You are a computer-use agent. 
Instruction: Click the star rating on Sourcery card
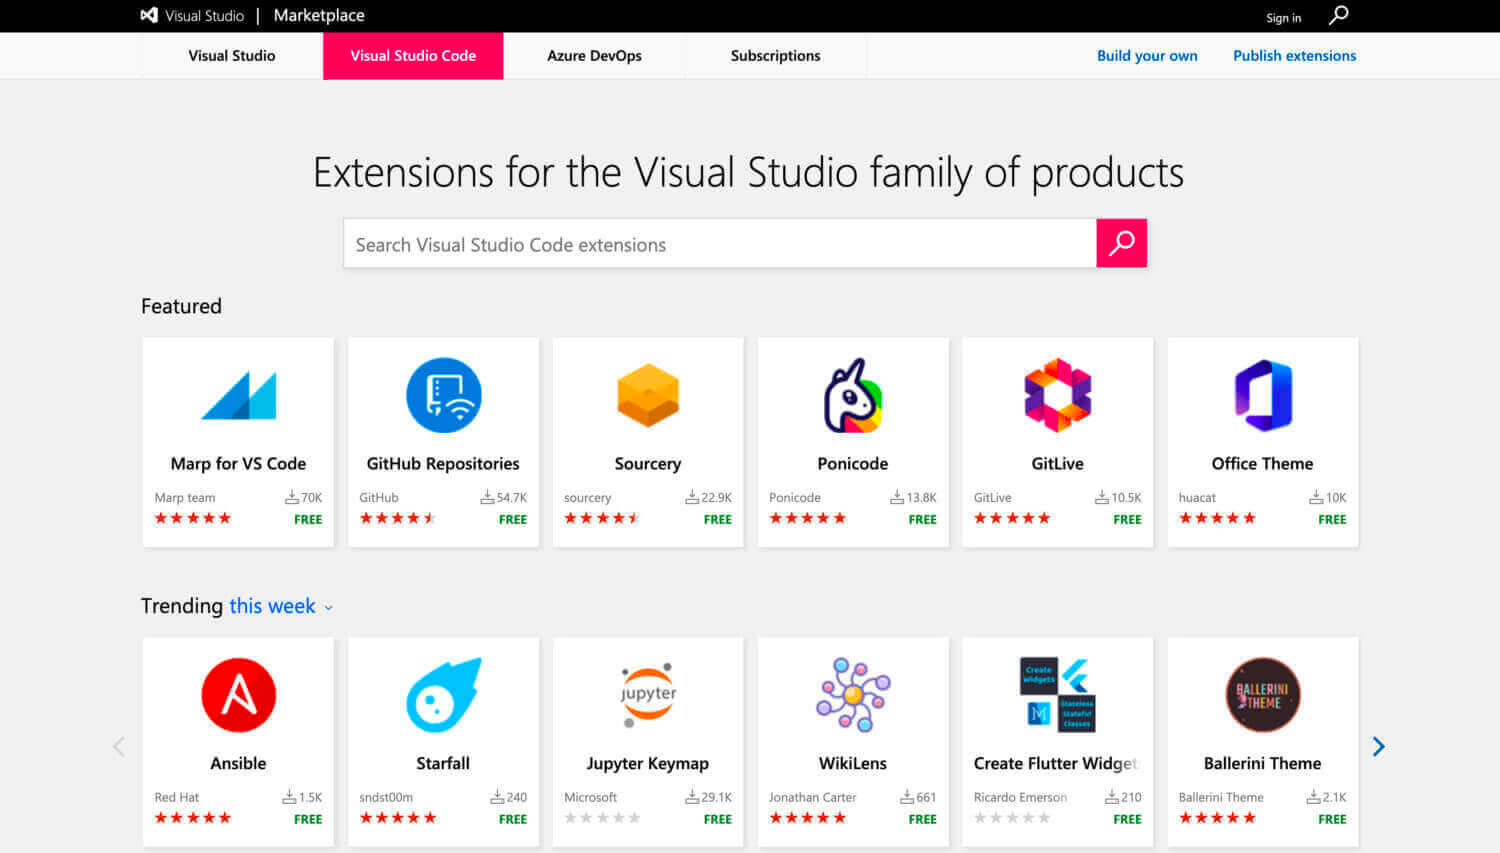coord(602,518)
